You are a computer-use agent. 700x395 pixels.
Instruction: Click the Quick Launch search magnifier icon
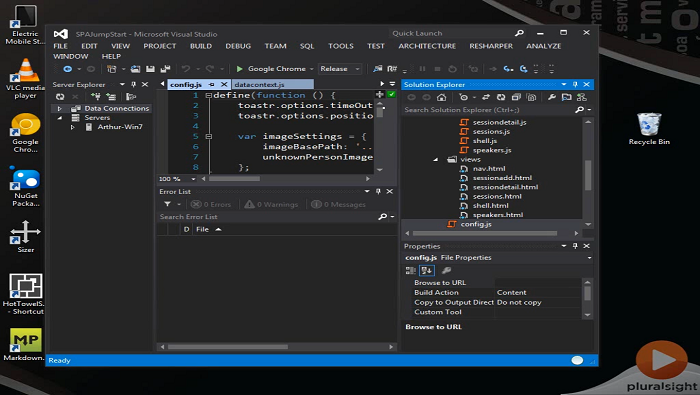(519, 33)
